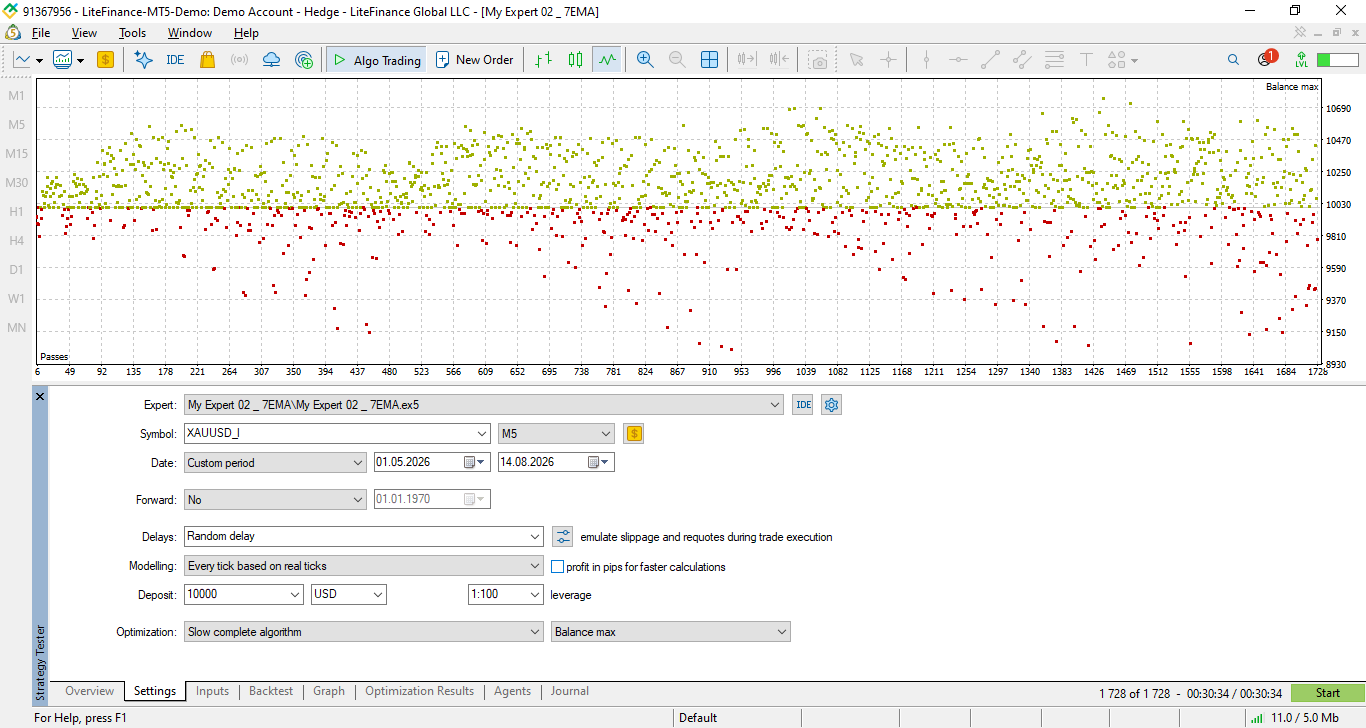Select the text label tool
This screenshot has width=1366, height=728.
[x=1086, y=60]
